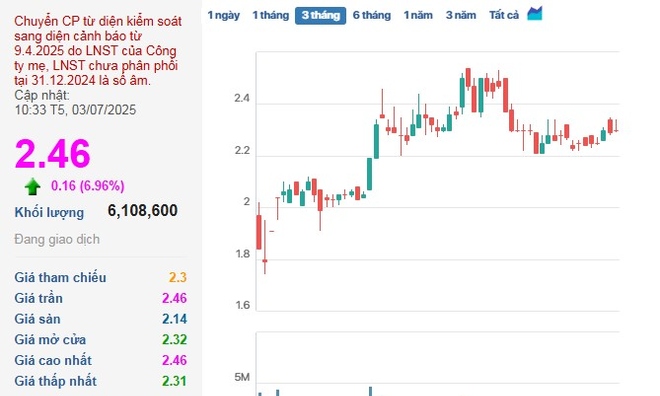Image resolution: width=660 pixels, height=396 pixels.
Task: Click the current price 2.46
Action: pyautogui.click(x=53, y=154)
